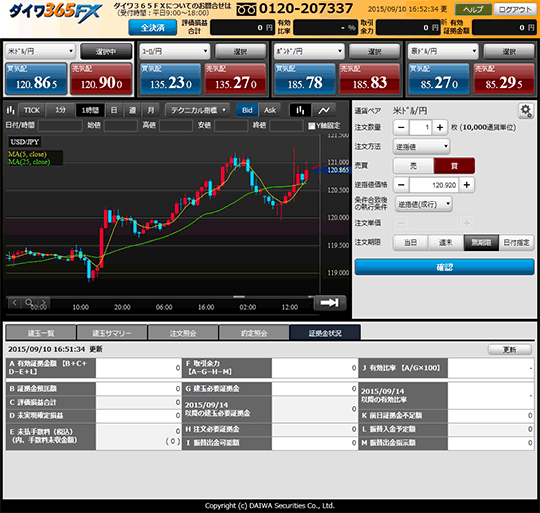Viewport: 540px width, 513px height.
Task: Switch chart to Bid prices
Action: [247, 110]
